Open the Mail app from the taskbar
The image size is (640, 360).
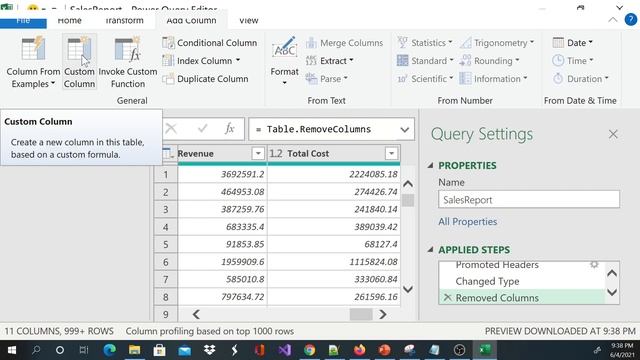coord(184,350)
